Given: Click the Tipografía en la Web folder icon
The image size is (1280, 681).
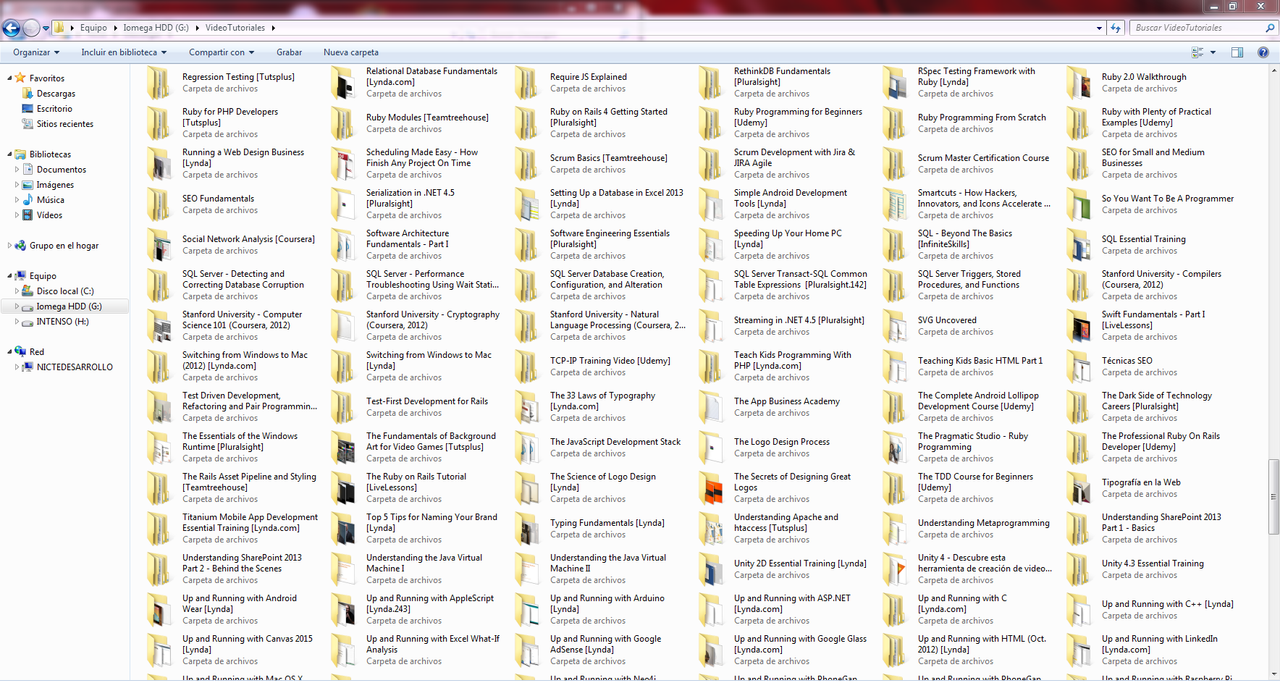Looking at the screenshot, I should click(1079, 488).
